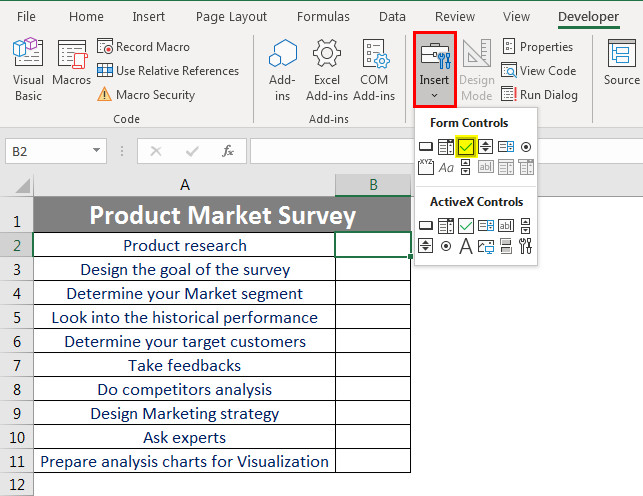The image size is (643, 496).
Task: Switch to the View tab
Action: pyautogui.click(x=516, y=16)
